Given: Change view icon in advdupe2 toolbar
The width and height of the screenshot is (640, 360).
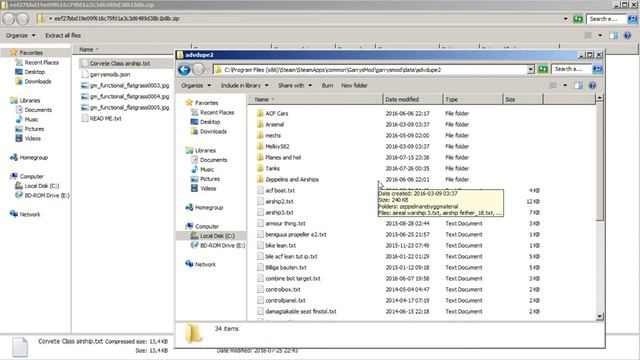Looking at the screenshot, I should coord(553,85).
